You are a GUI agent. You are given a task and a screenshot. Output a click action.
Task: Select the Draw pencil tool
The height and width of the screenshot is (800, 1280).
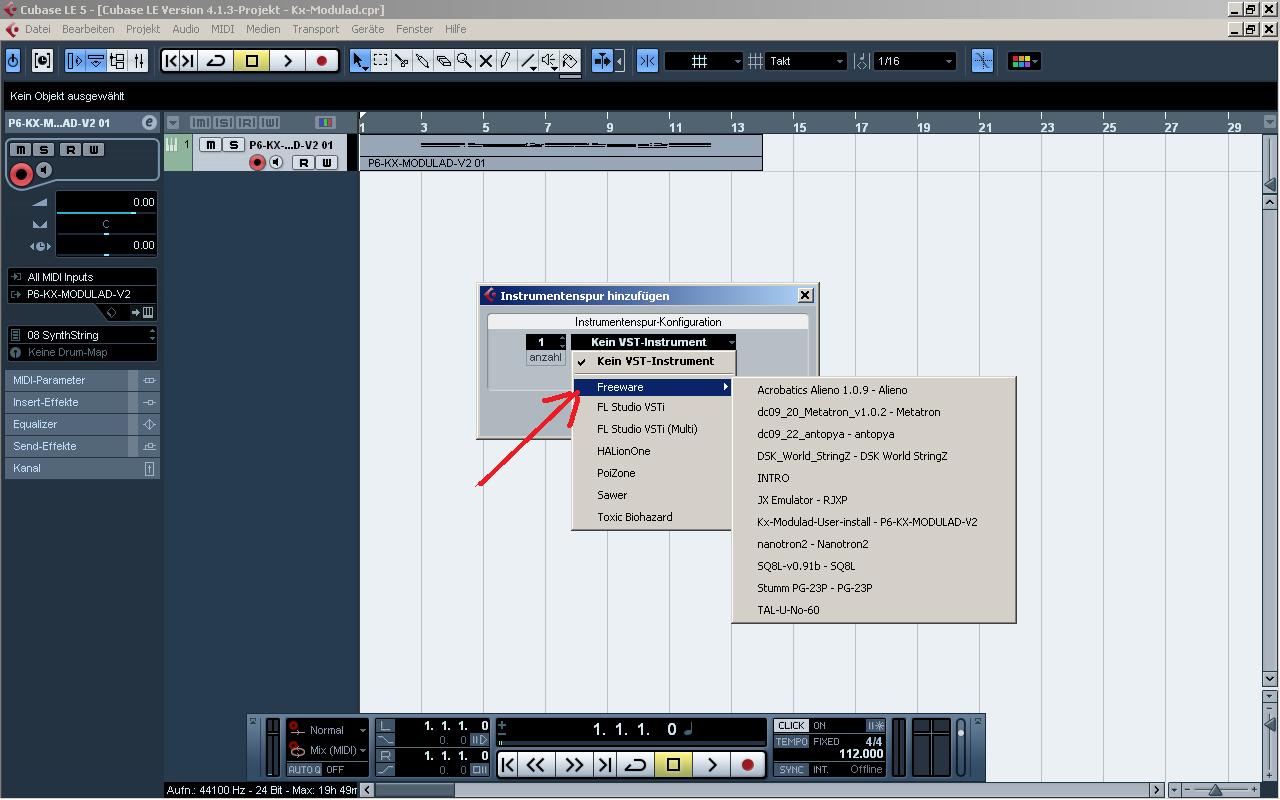point(507,61)
